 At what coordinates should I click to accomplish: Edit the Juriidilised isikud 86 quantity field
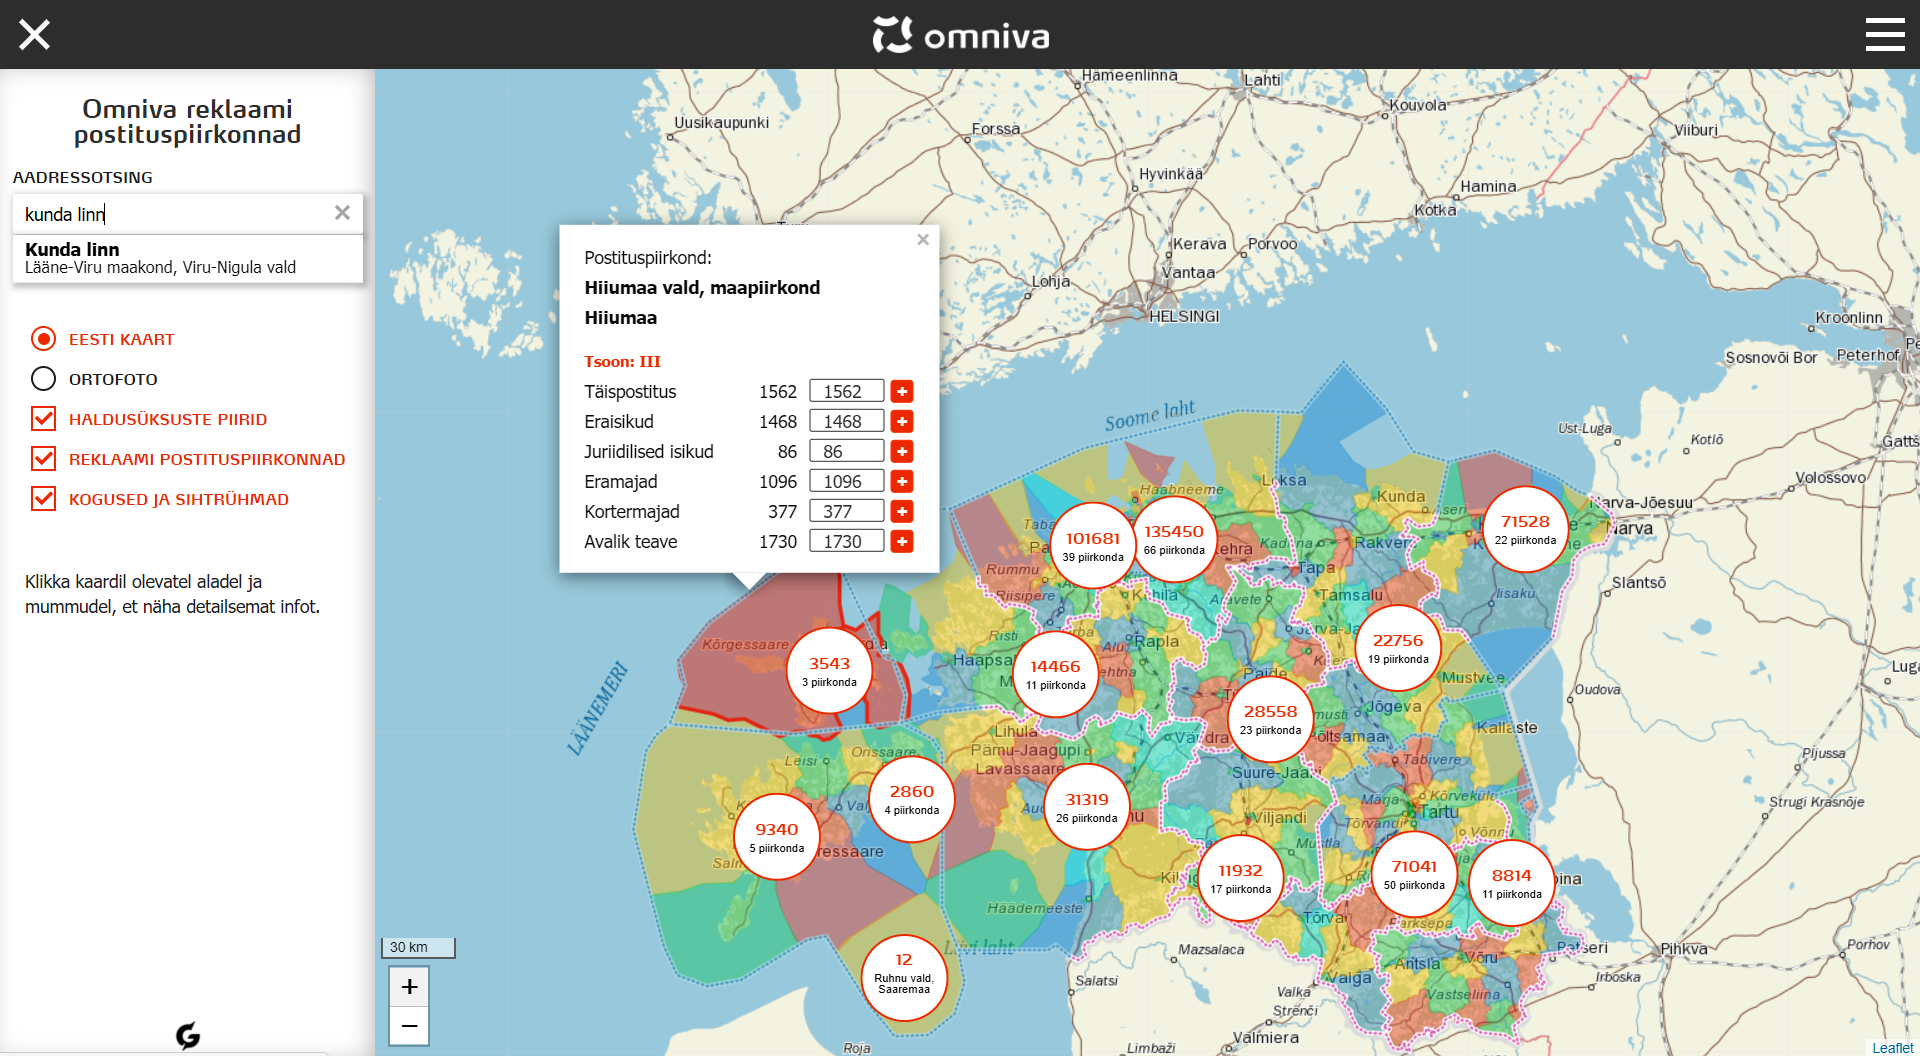coord(846,451)
